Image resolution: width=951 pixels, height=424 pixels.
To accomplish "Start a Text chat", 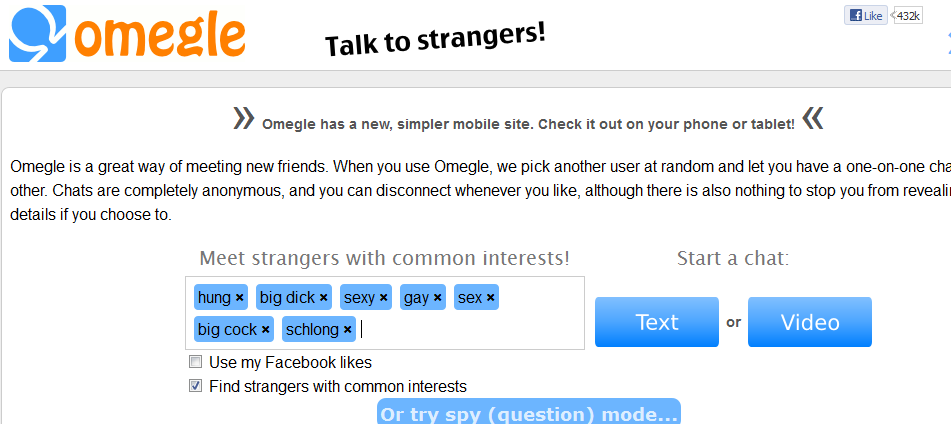I will click(x=657, y=322).
